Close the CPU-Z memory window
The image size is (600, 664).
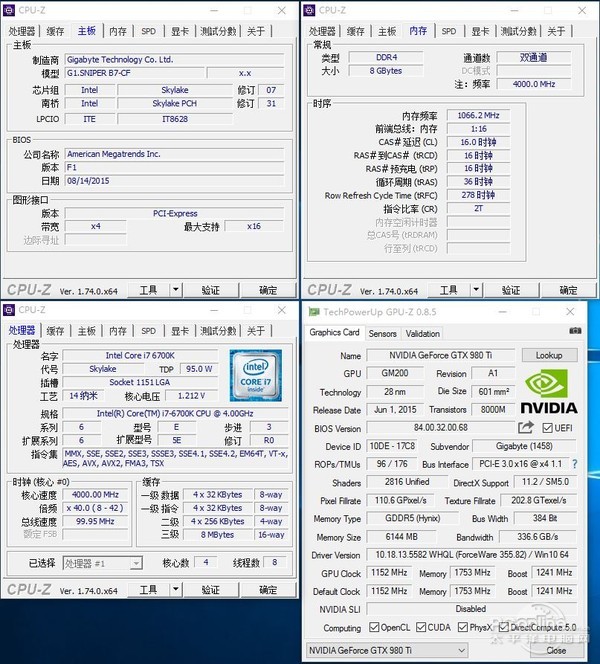(x=582, y=10)
